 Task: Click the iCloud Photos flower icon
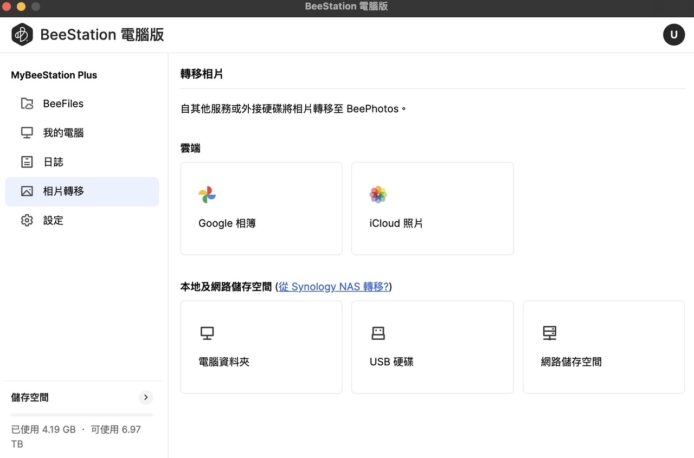click(378, 194)
